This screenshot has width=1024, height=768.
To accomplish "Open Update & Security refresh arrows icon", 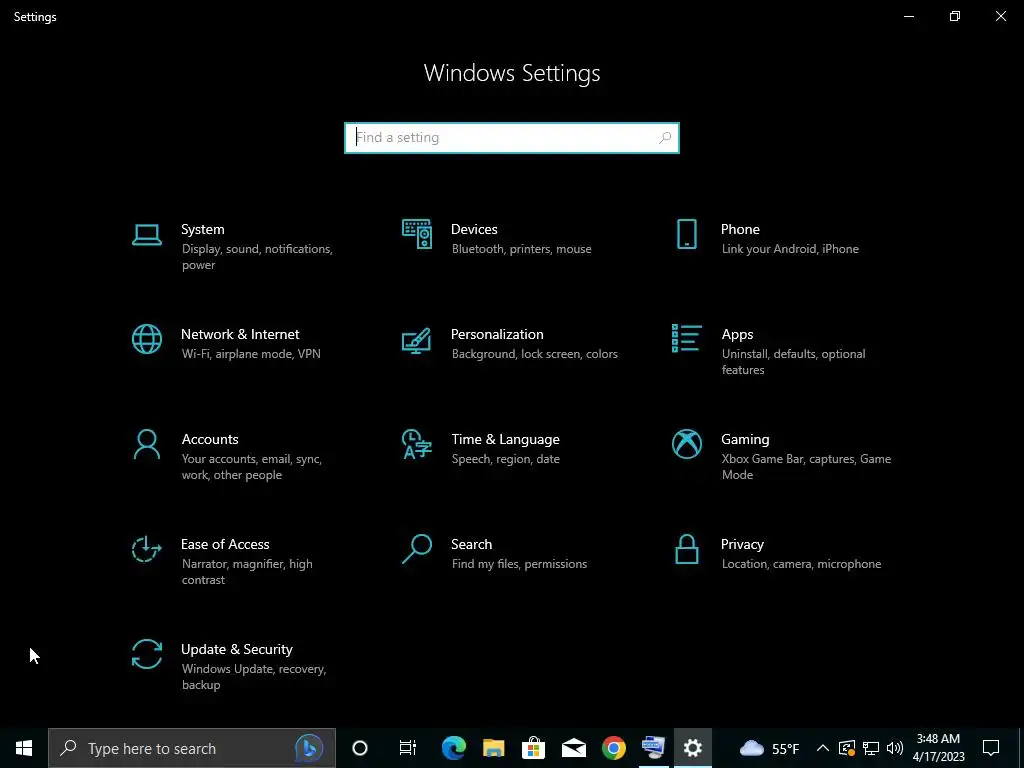I will coord(146,654).
